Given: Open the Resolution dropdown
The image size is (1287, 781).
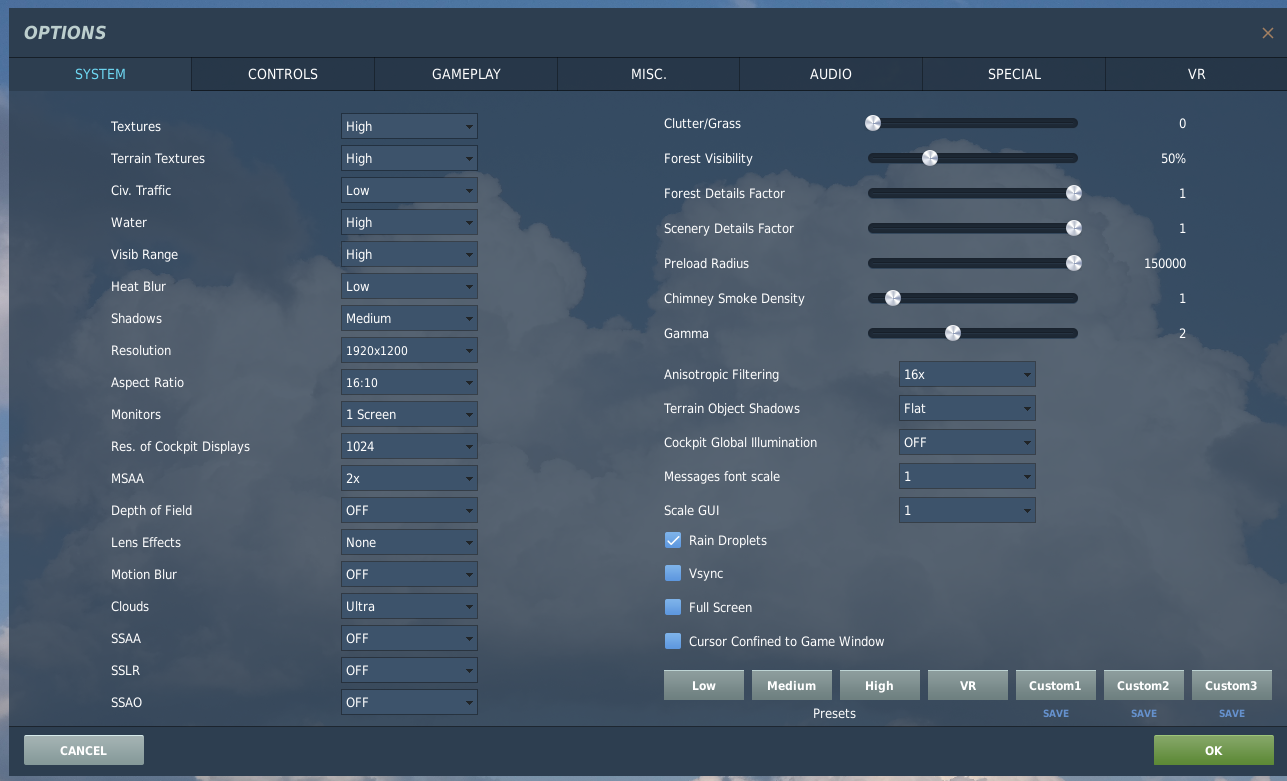Looking at the screenshot, I should 409,350.
